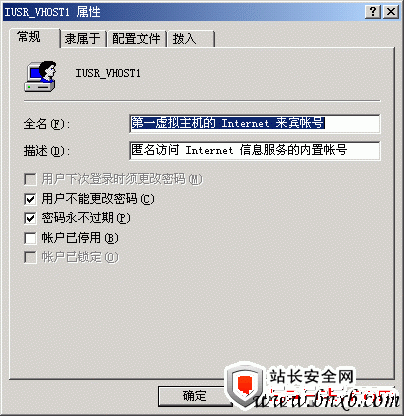Screen dimensions: 404x416
Task: Open the 隶属于 tab
Action: 83,39
